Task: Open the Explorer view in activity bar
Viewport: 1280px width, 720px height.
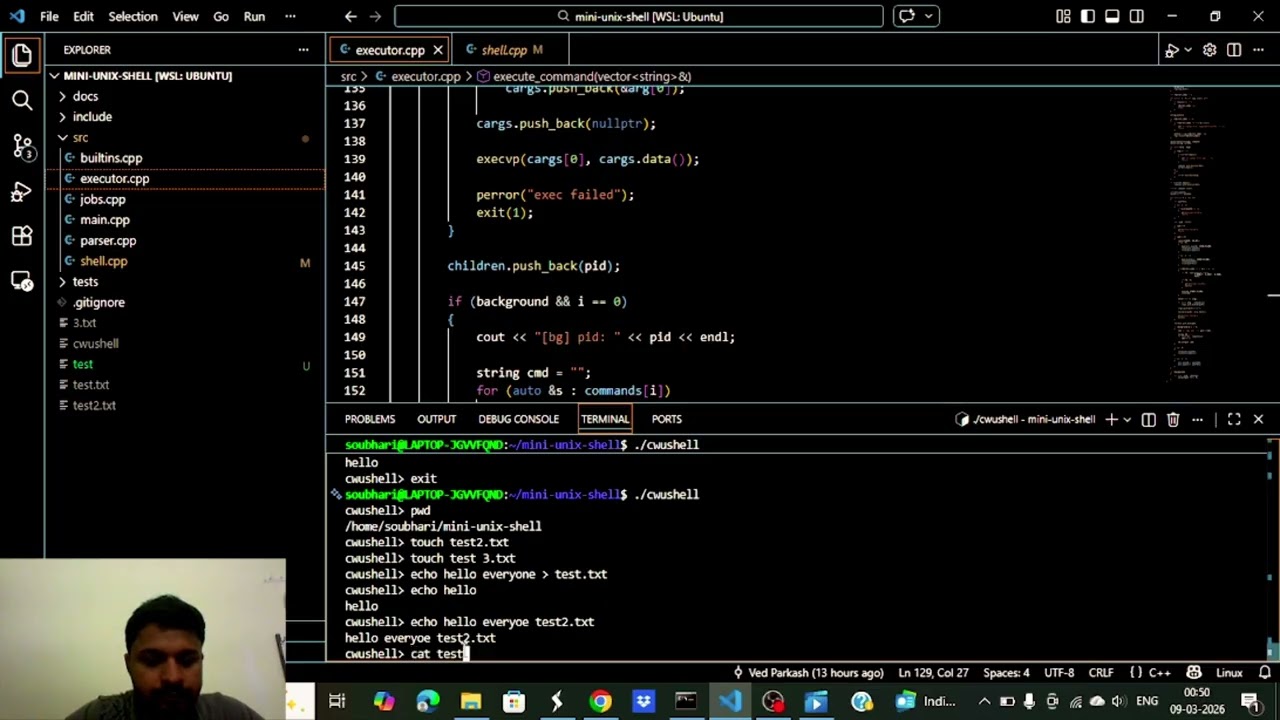Action: click(x=22, y=54)
